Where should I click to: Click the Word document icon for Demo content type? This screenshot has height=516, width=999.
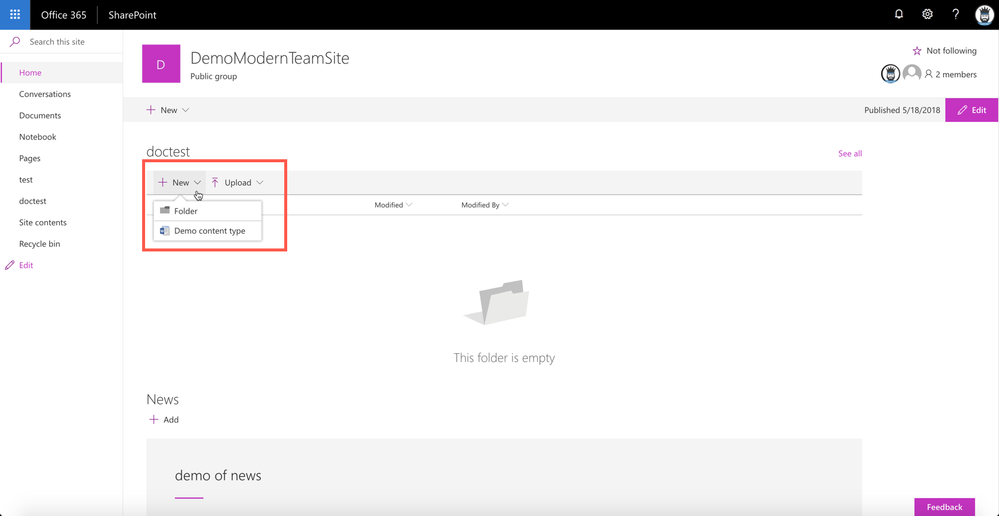click(x=165, y=231)
